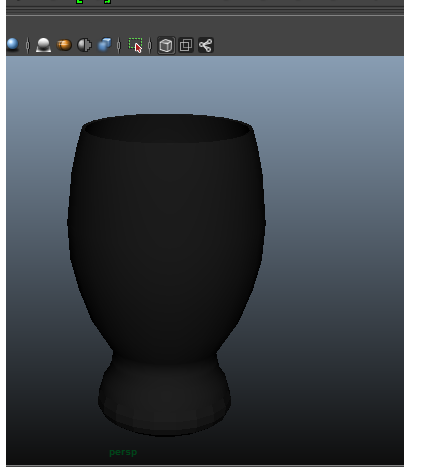Click the right green bracket marker
Screen dimensions: 434x471
point(107,2)
